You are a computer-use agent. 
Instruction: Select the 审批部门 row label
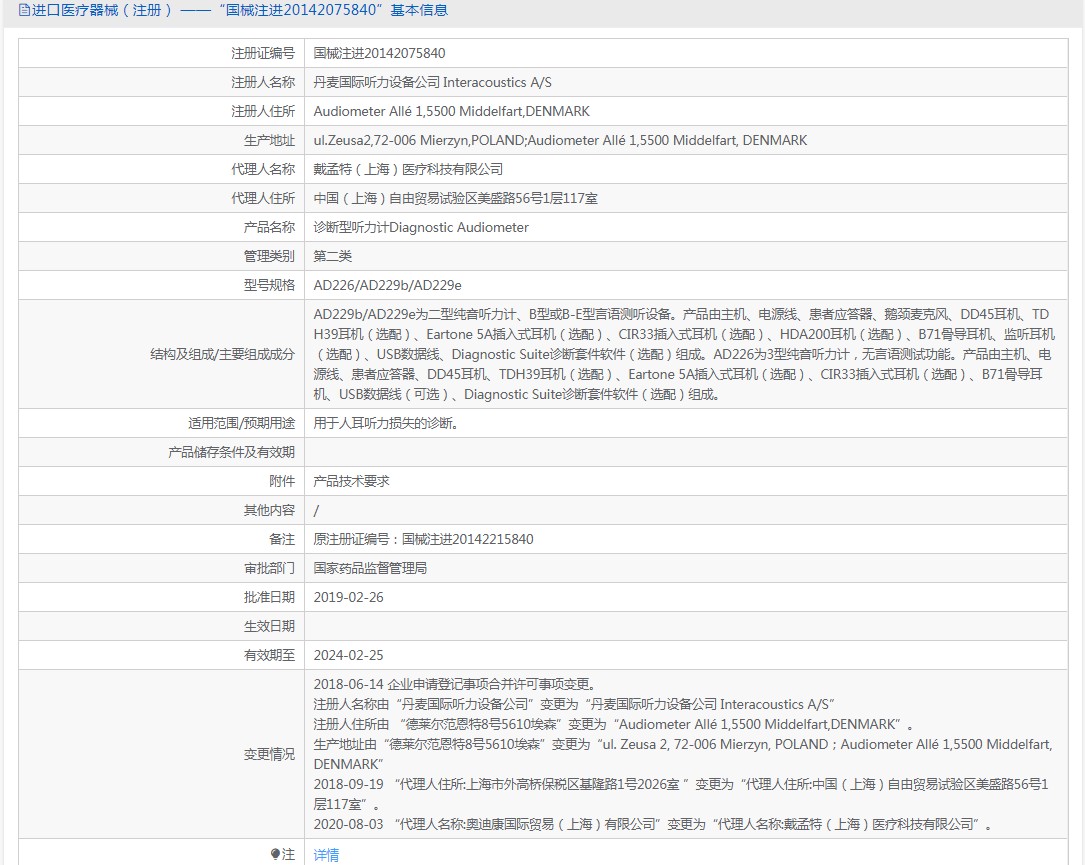point(269,568)
